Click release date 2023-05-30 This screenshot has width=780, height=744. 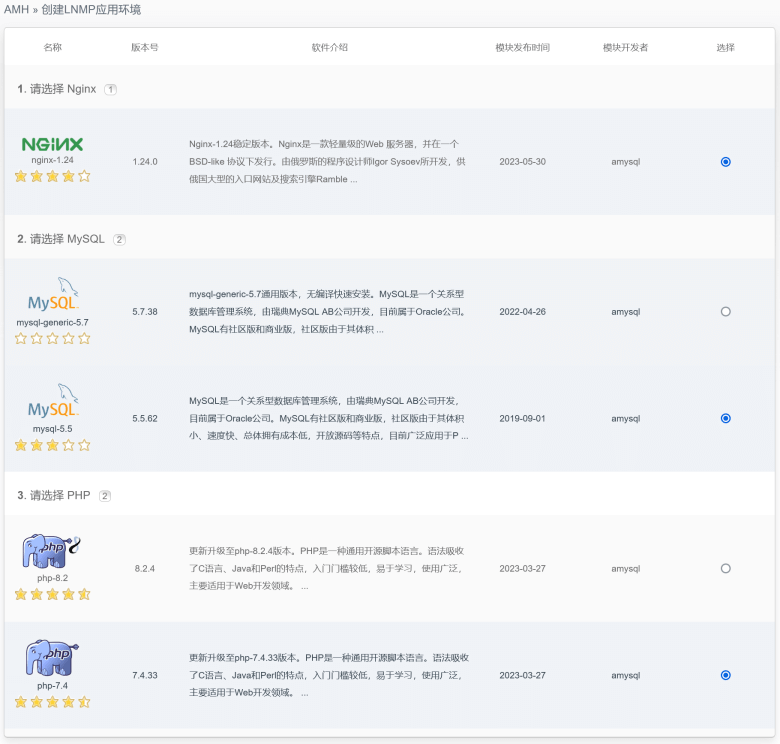coord(522,162)
